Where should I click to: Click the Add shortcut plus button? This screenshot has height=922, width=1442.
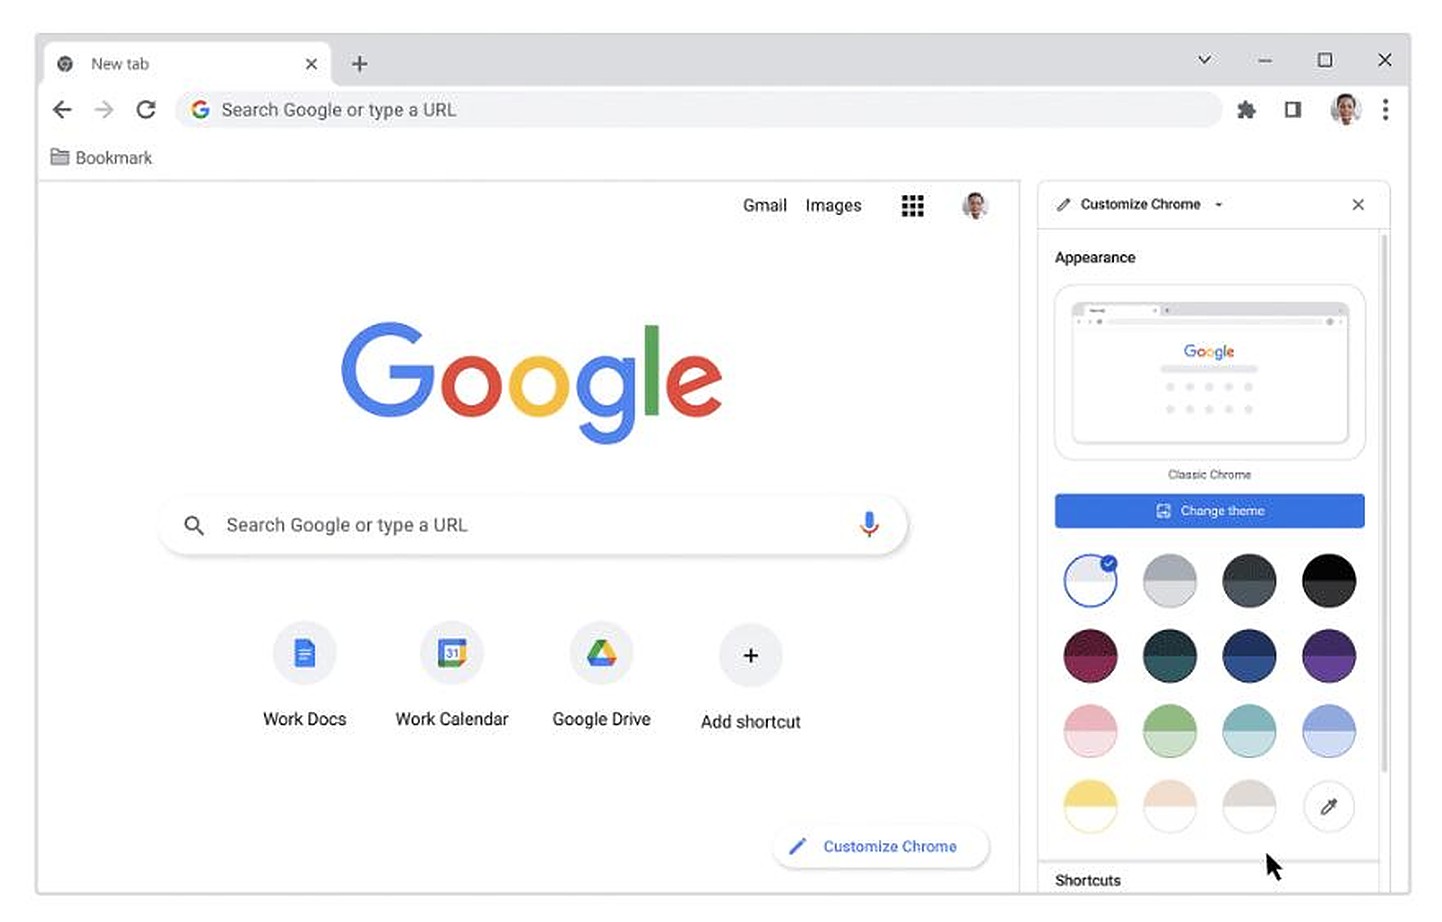click(751, 656)
